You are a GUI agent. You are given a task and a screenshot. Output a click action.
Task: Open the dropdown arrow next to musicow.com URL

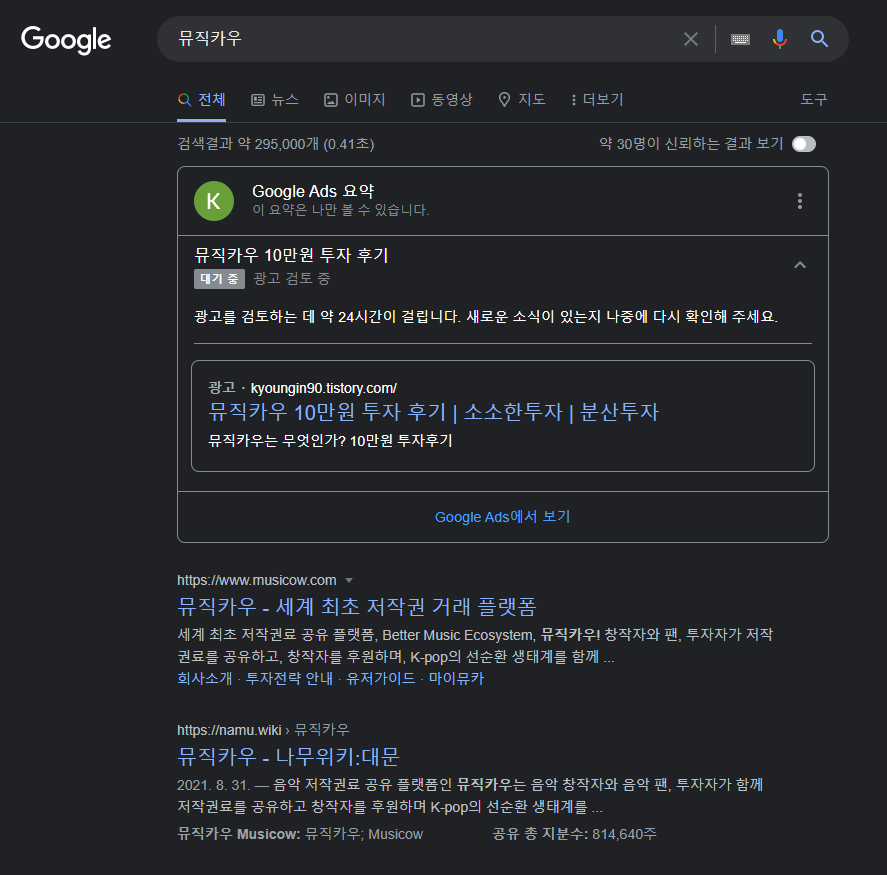point(349,580)
